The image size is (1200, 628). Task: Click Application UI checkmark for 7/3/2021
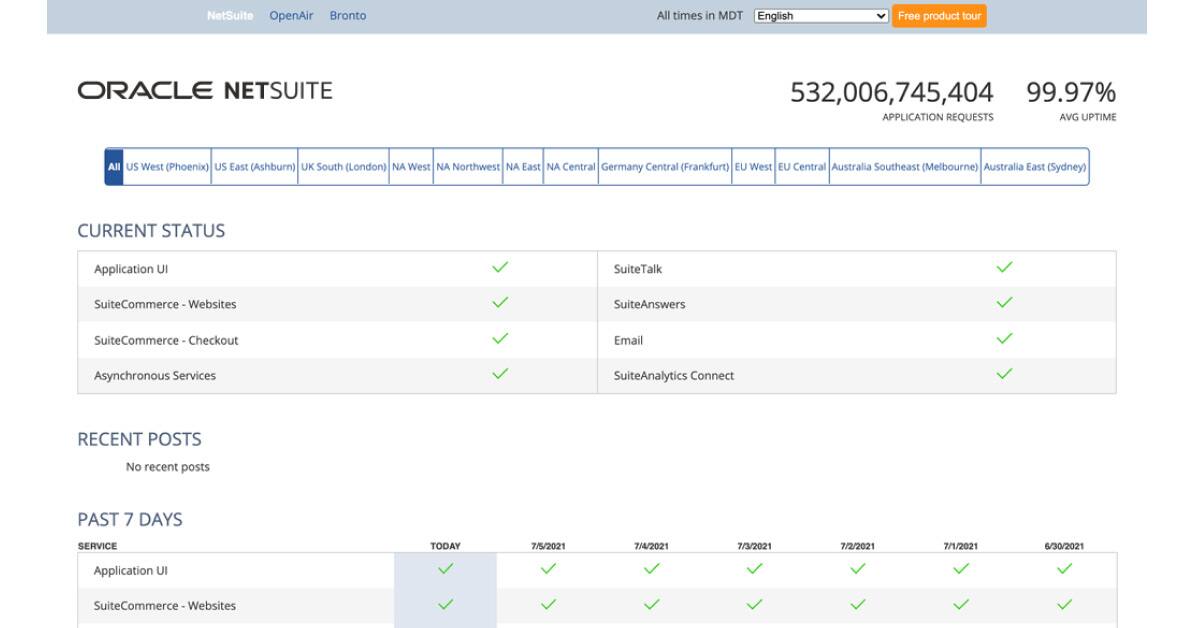(755, 569)
